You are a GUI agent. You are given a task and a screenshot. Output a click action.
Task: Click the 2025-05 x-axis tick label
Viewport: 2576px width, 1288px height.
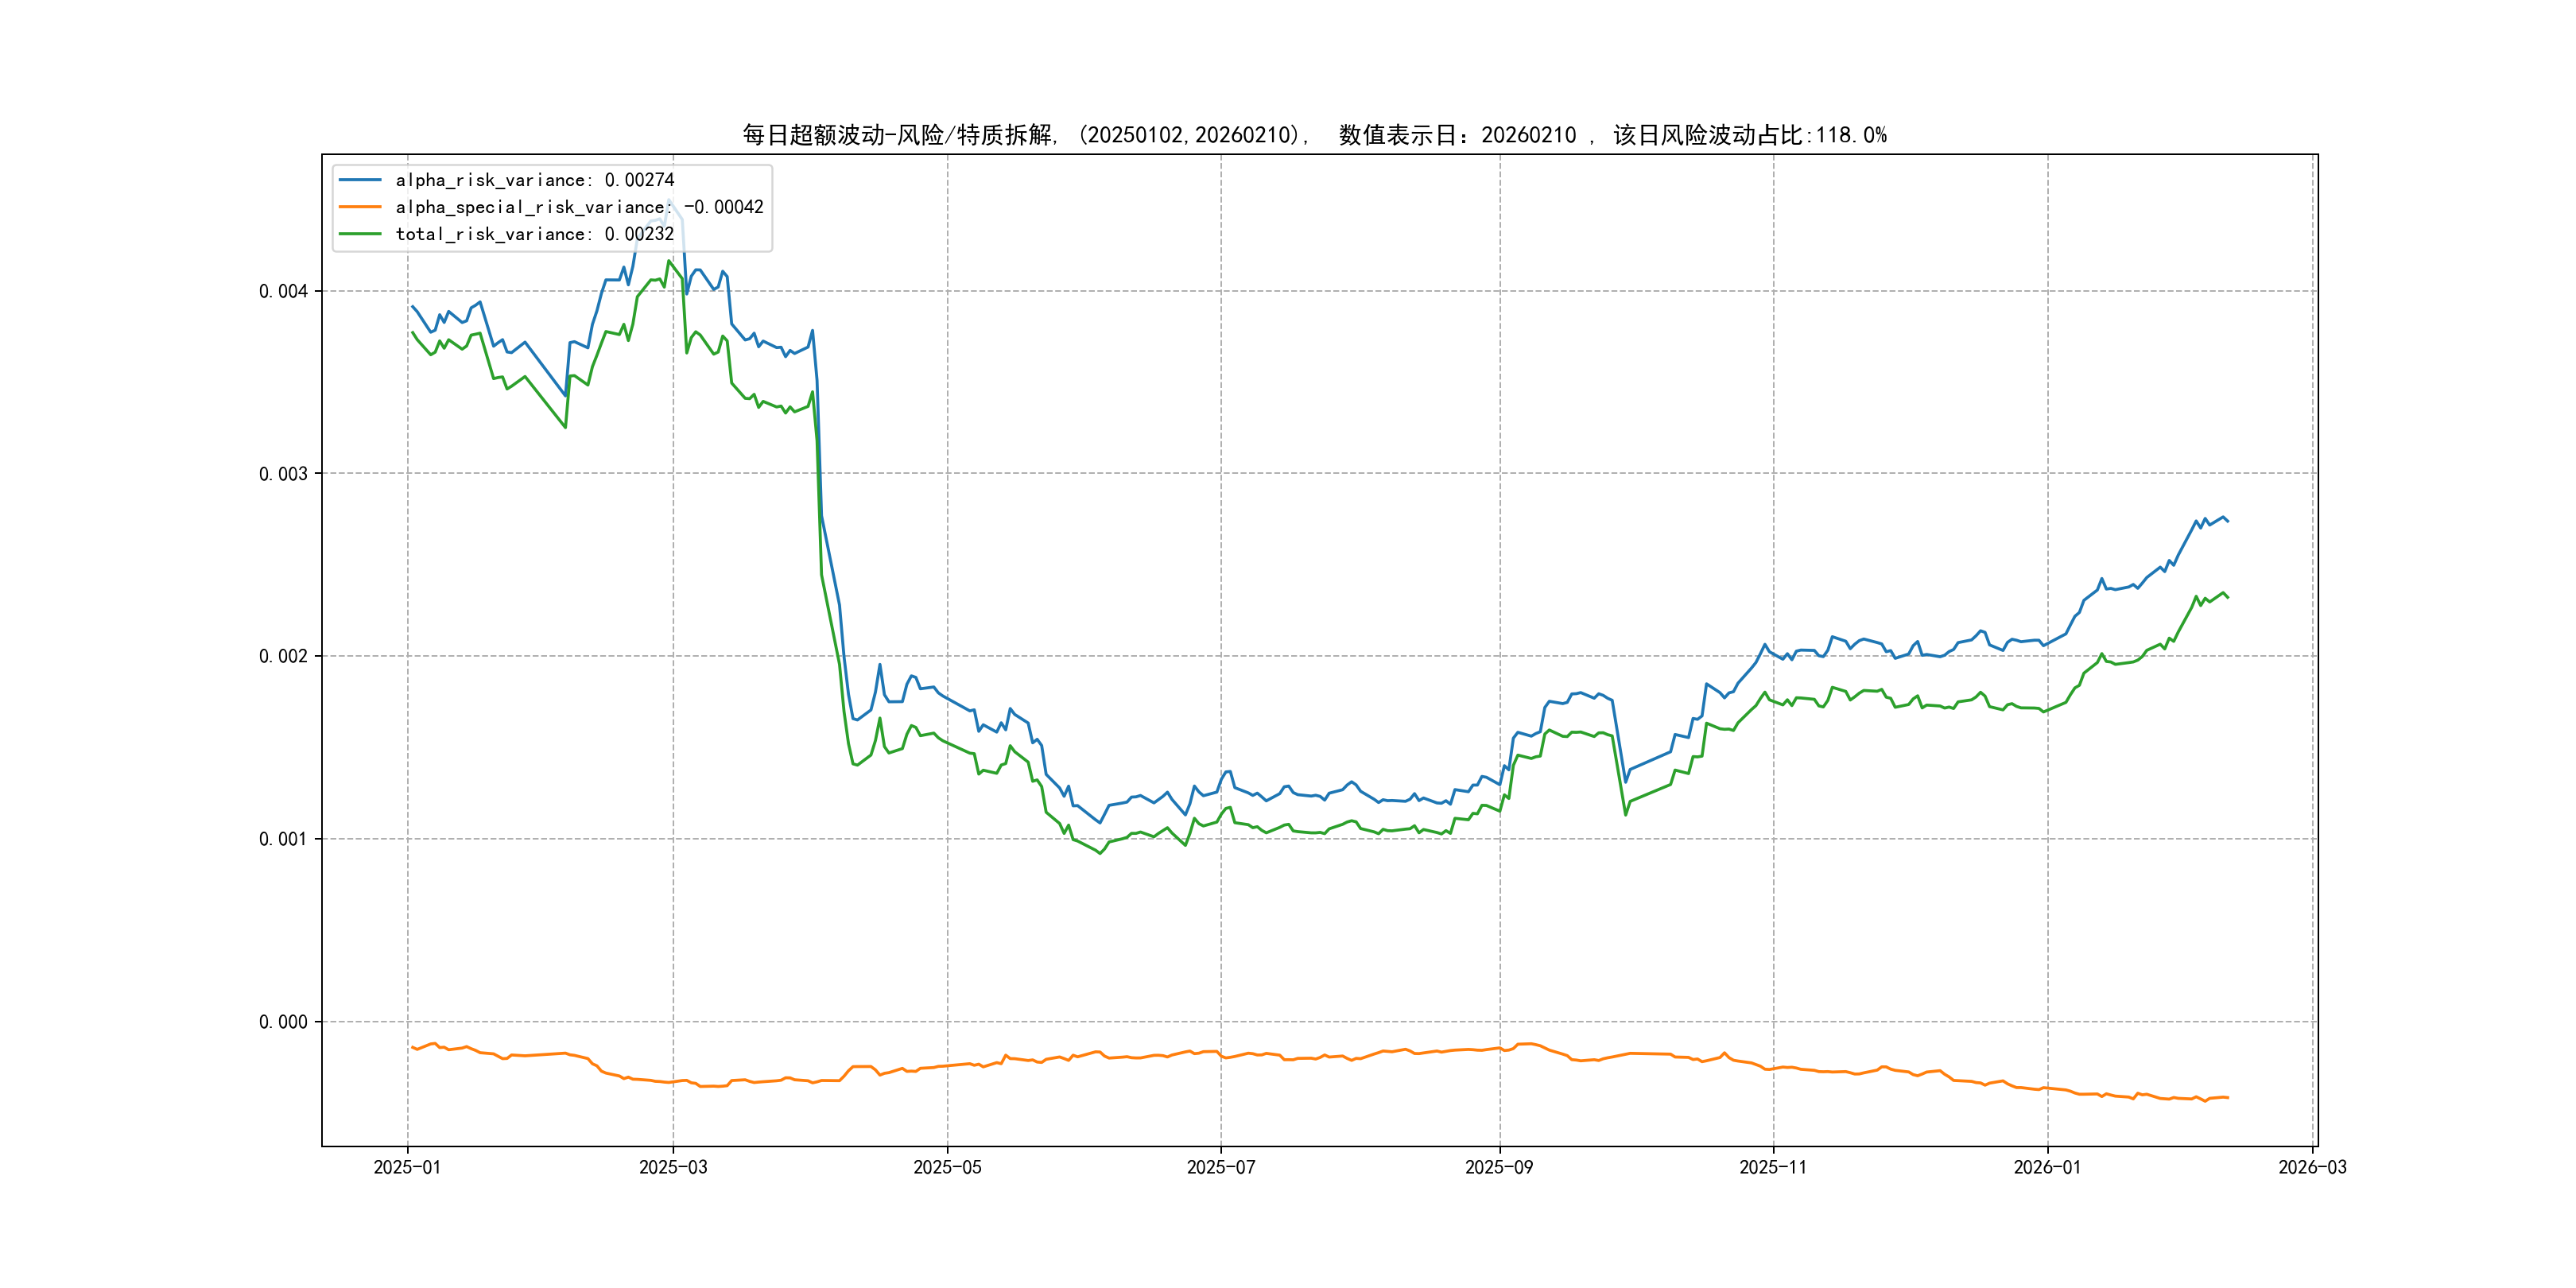947,1167
